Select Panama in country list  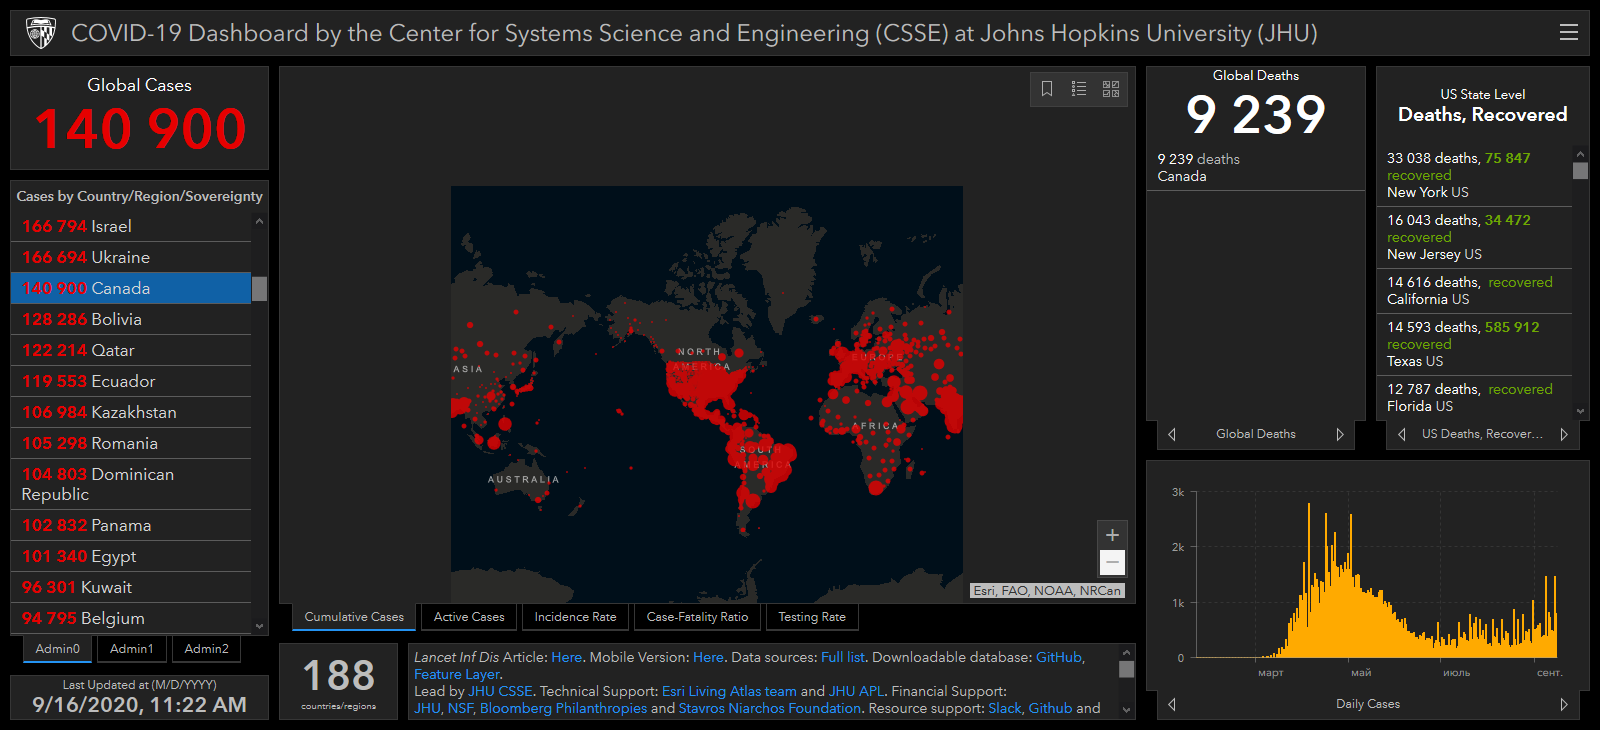(131, 525)
